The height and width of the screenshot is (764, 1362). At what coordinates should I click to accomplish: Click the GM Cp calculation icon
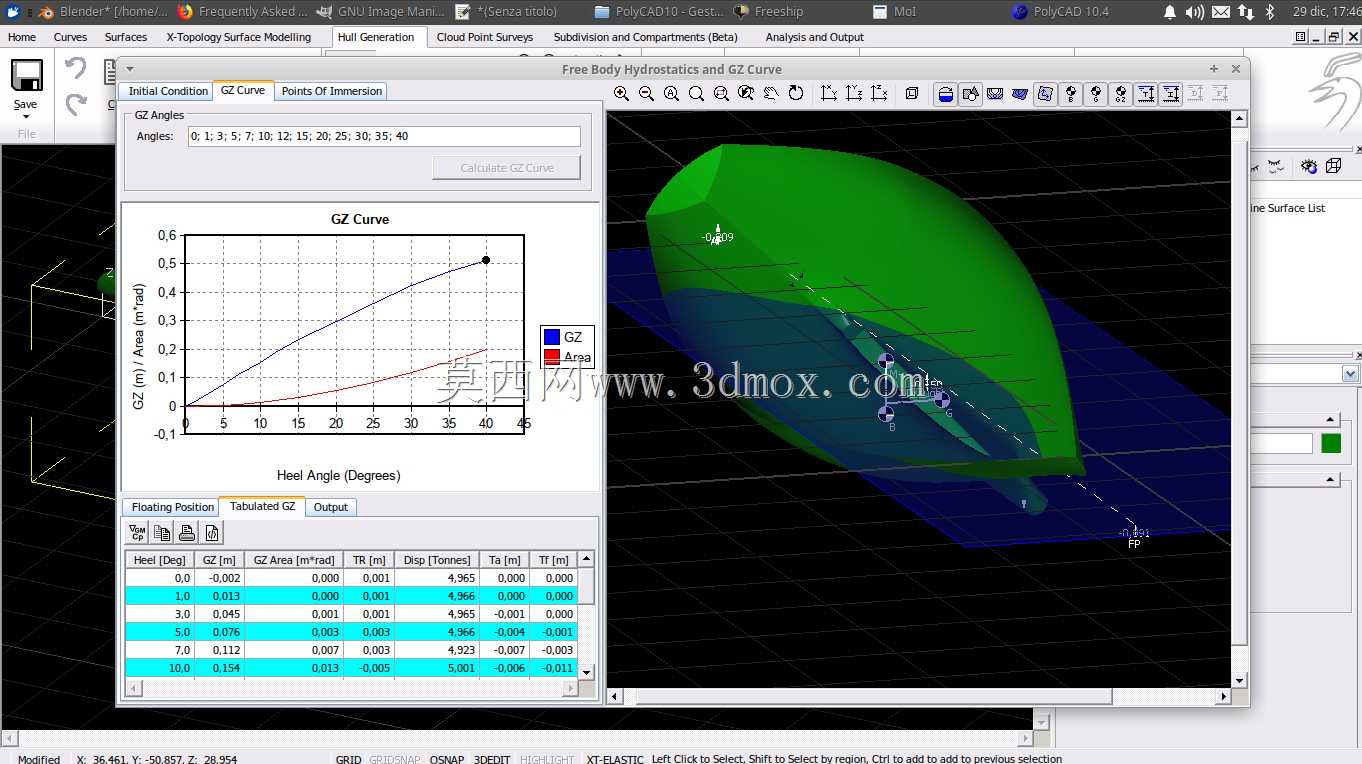point(138,533)
